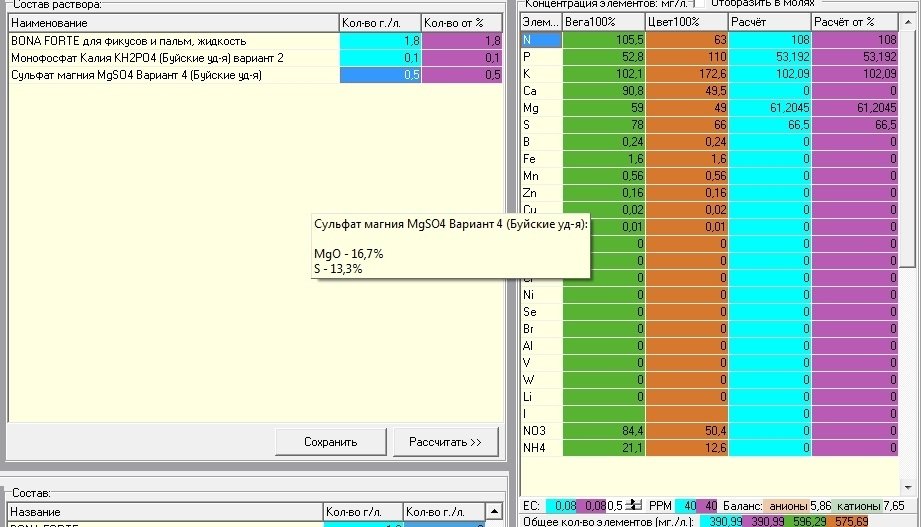Enable the Отобразить в молях checkbox

pos(700,4)
